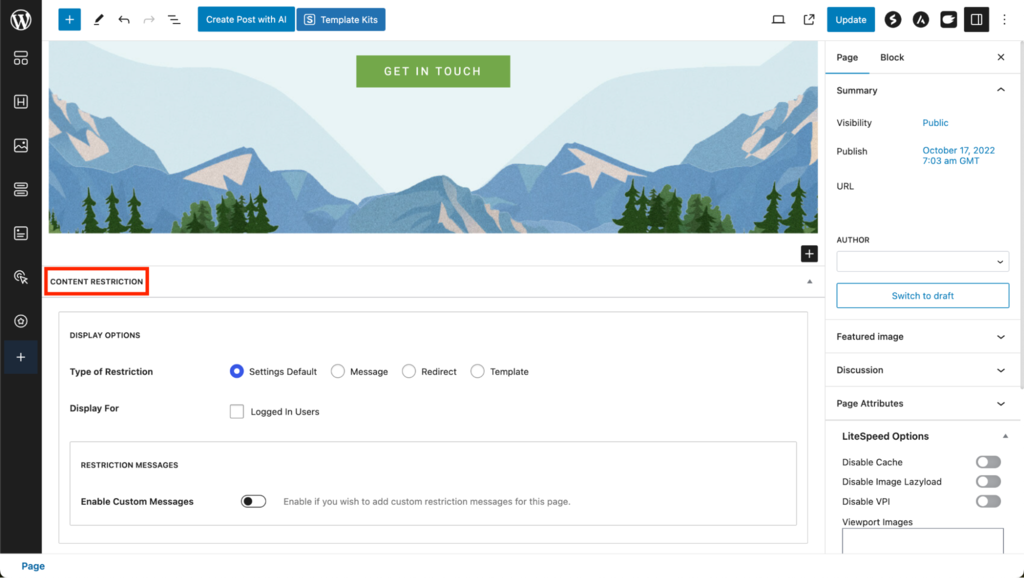Check the Logged In Users checkbox
Viewport: 1024px width, 578px height.
point(236,411)
